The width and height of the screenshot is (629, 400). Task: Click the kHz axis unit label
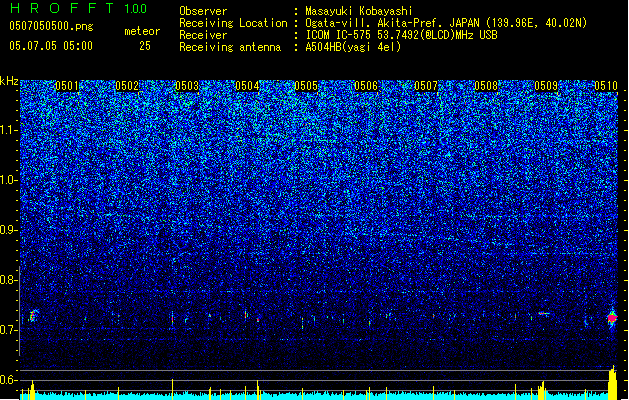(9, 81)
